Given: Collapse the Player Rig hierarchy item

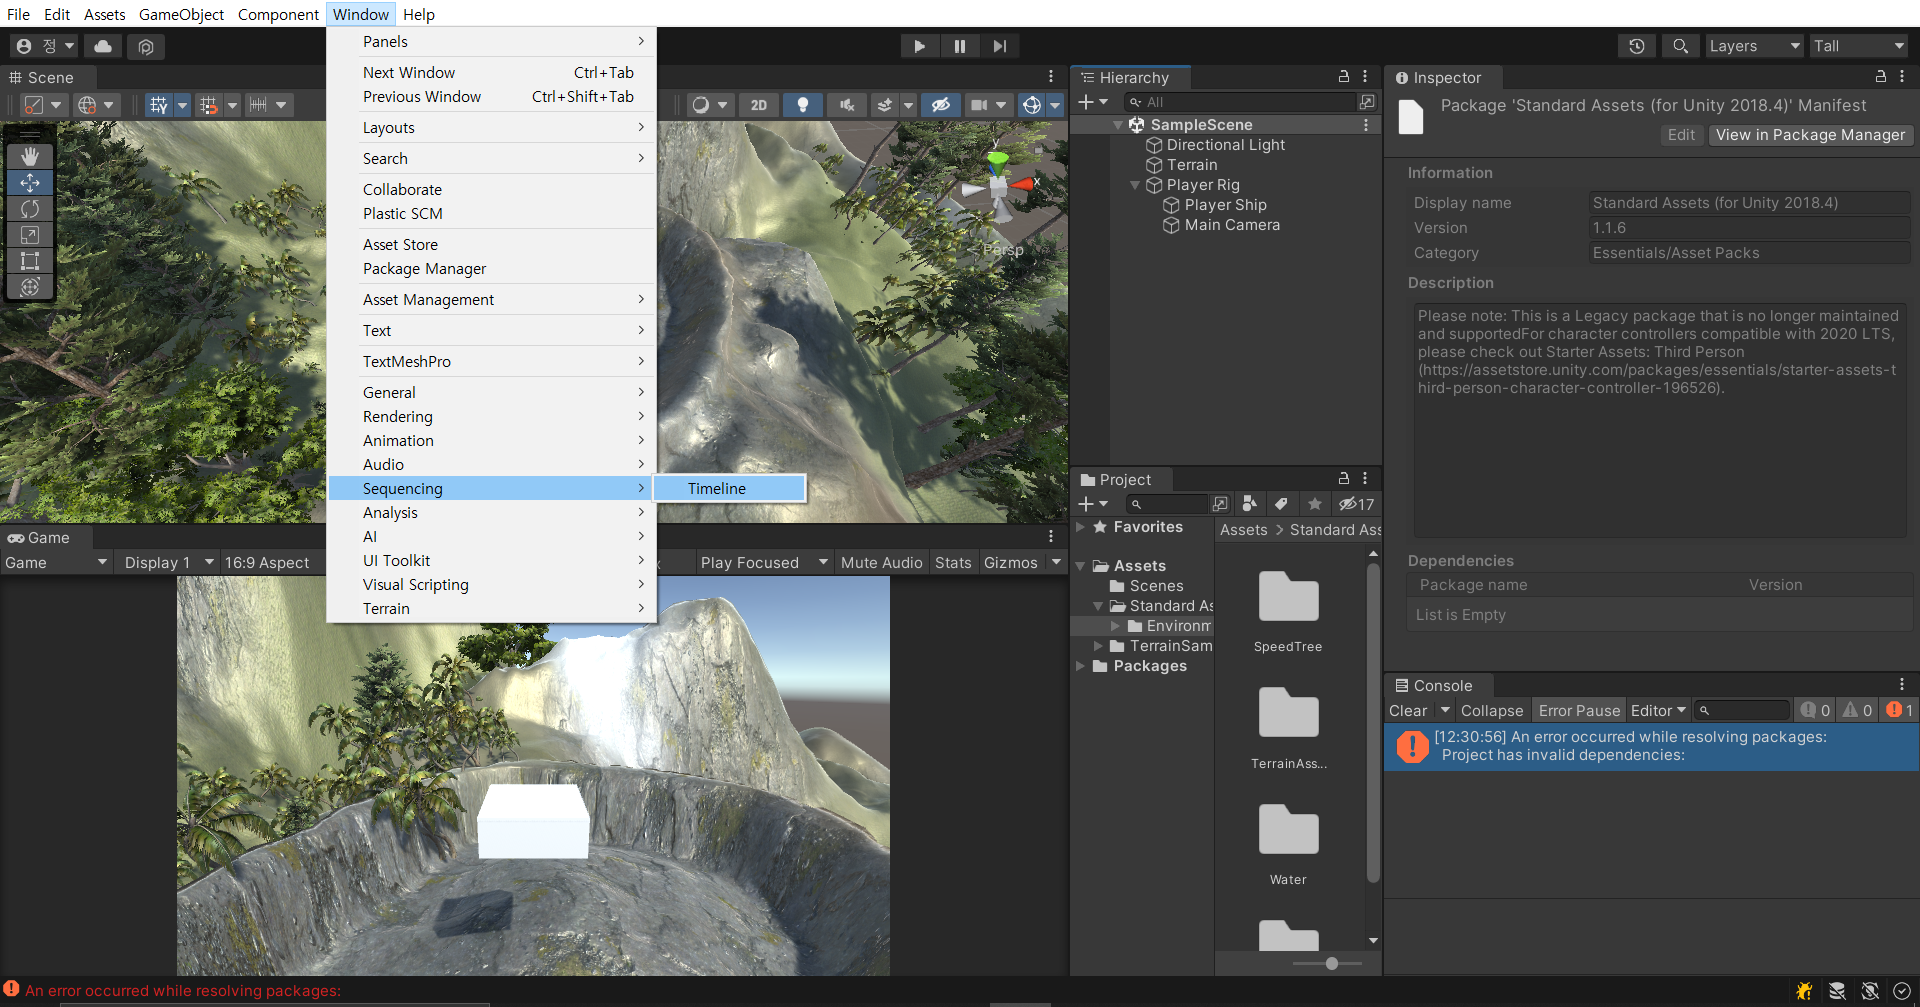Looking at the screenshot, I should pos(1135,185).
